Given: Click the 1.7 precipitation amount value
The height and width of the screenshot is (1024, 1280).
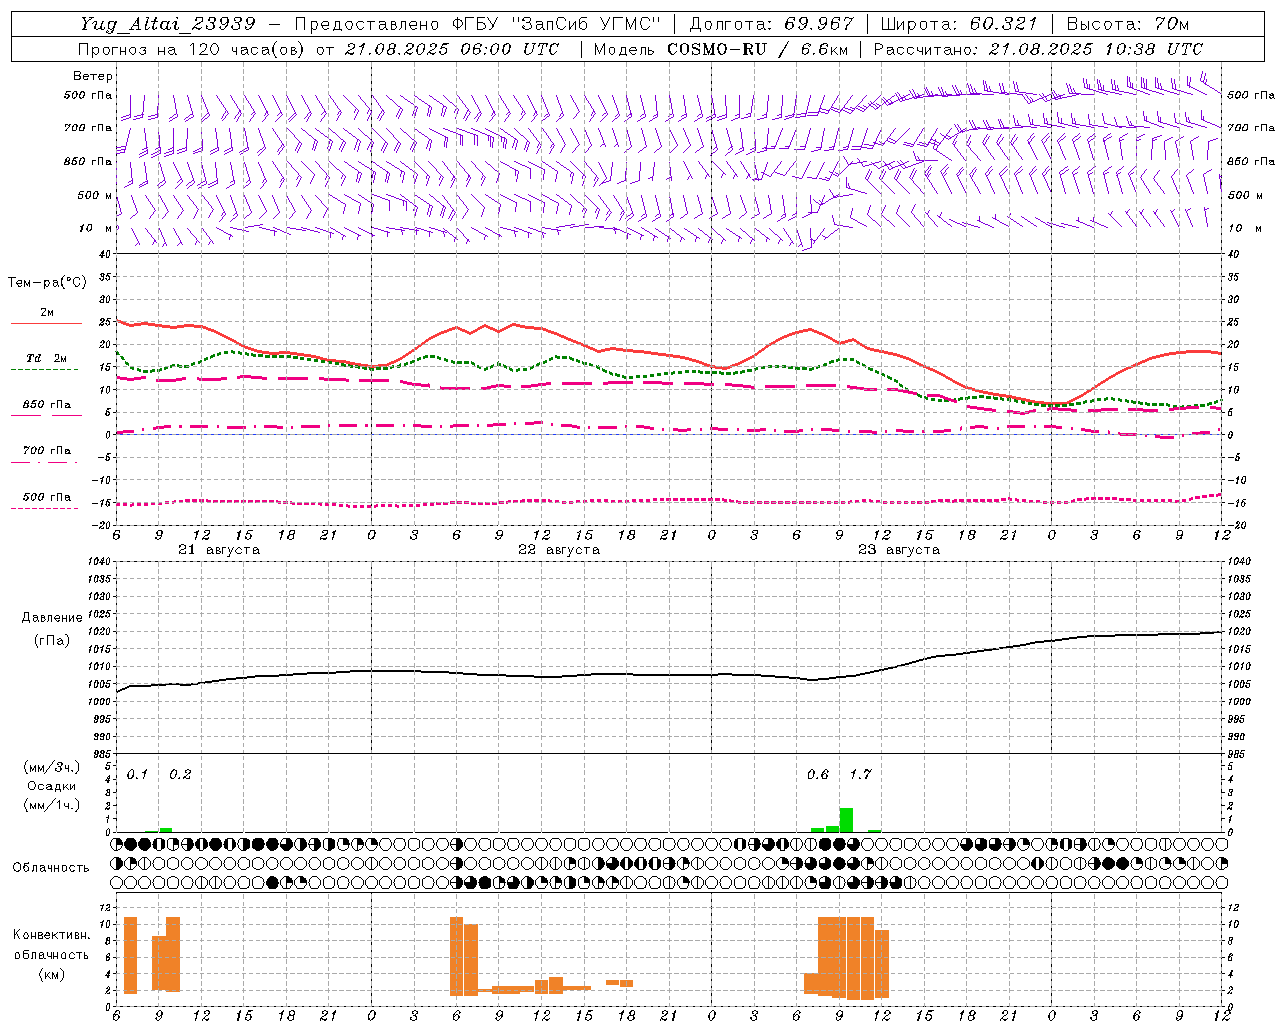Looking at the screenshot, I should tap(860, 775).
